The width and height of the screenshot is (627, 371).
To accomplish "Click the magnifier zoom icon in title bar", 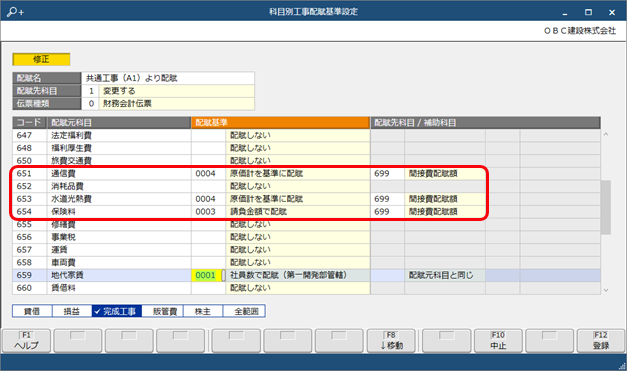I will pos(16,12).
